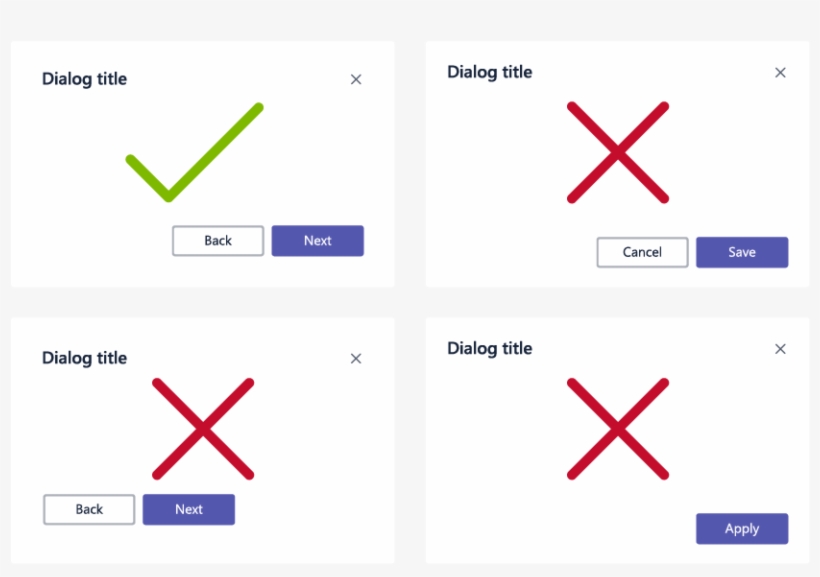Click the Cancel button
Screen dimensions: 820x577
tap(642, 252)
